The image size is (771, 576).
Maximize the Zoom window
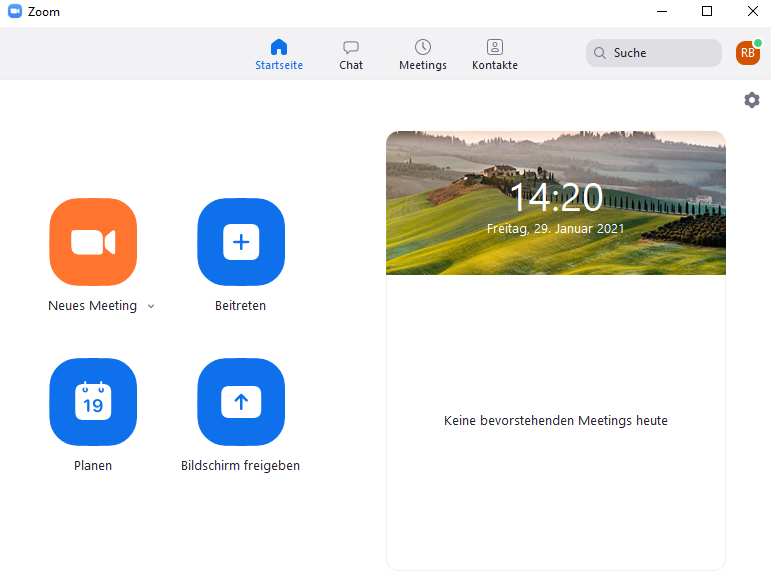(707, 11)
